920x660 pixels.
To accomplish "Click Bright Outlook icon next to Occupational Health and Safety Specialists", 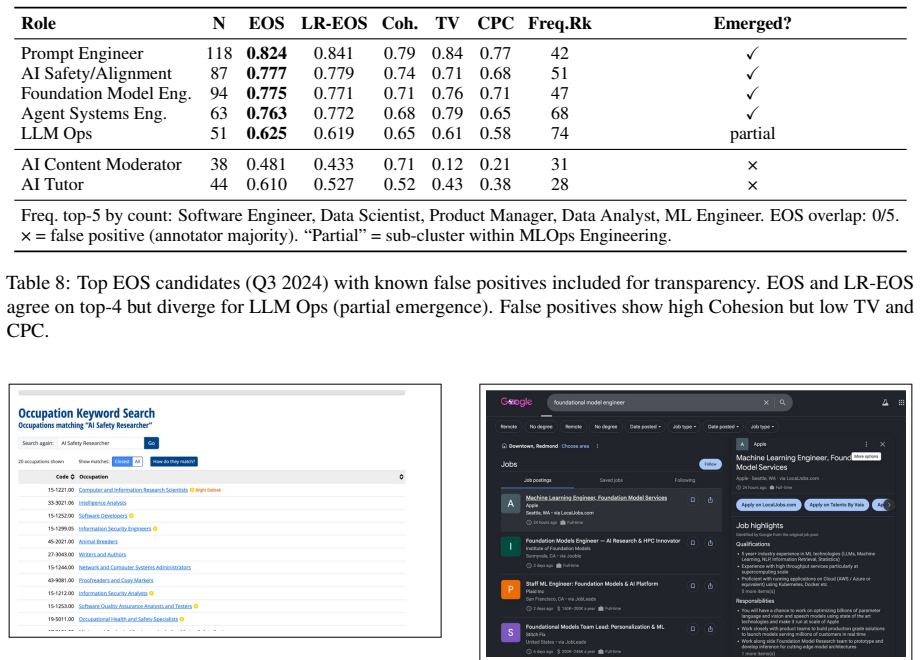I will [x=182, y=619].
